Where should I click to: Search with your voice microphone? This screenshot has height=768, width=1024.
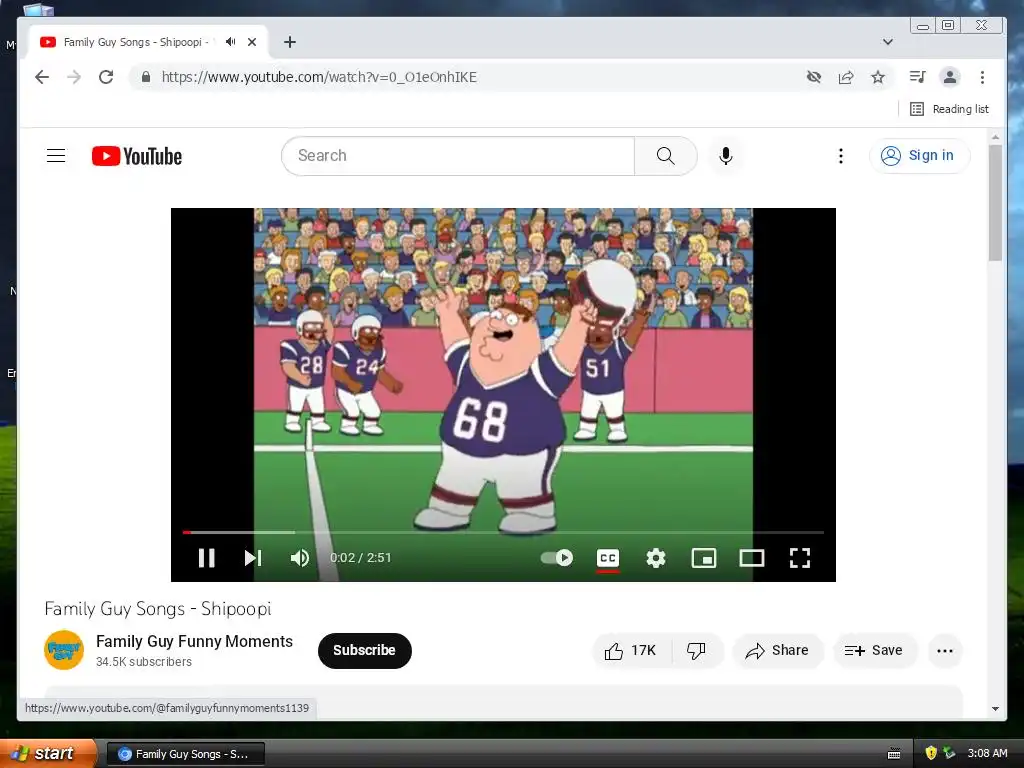726,155
